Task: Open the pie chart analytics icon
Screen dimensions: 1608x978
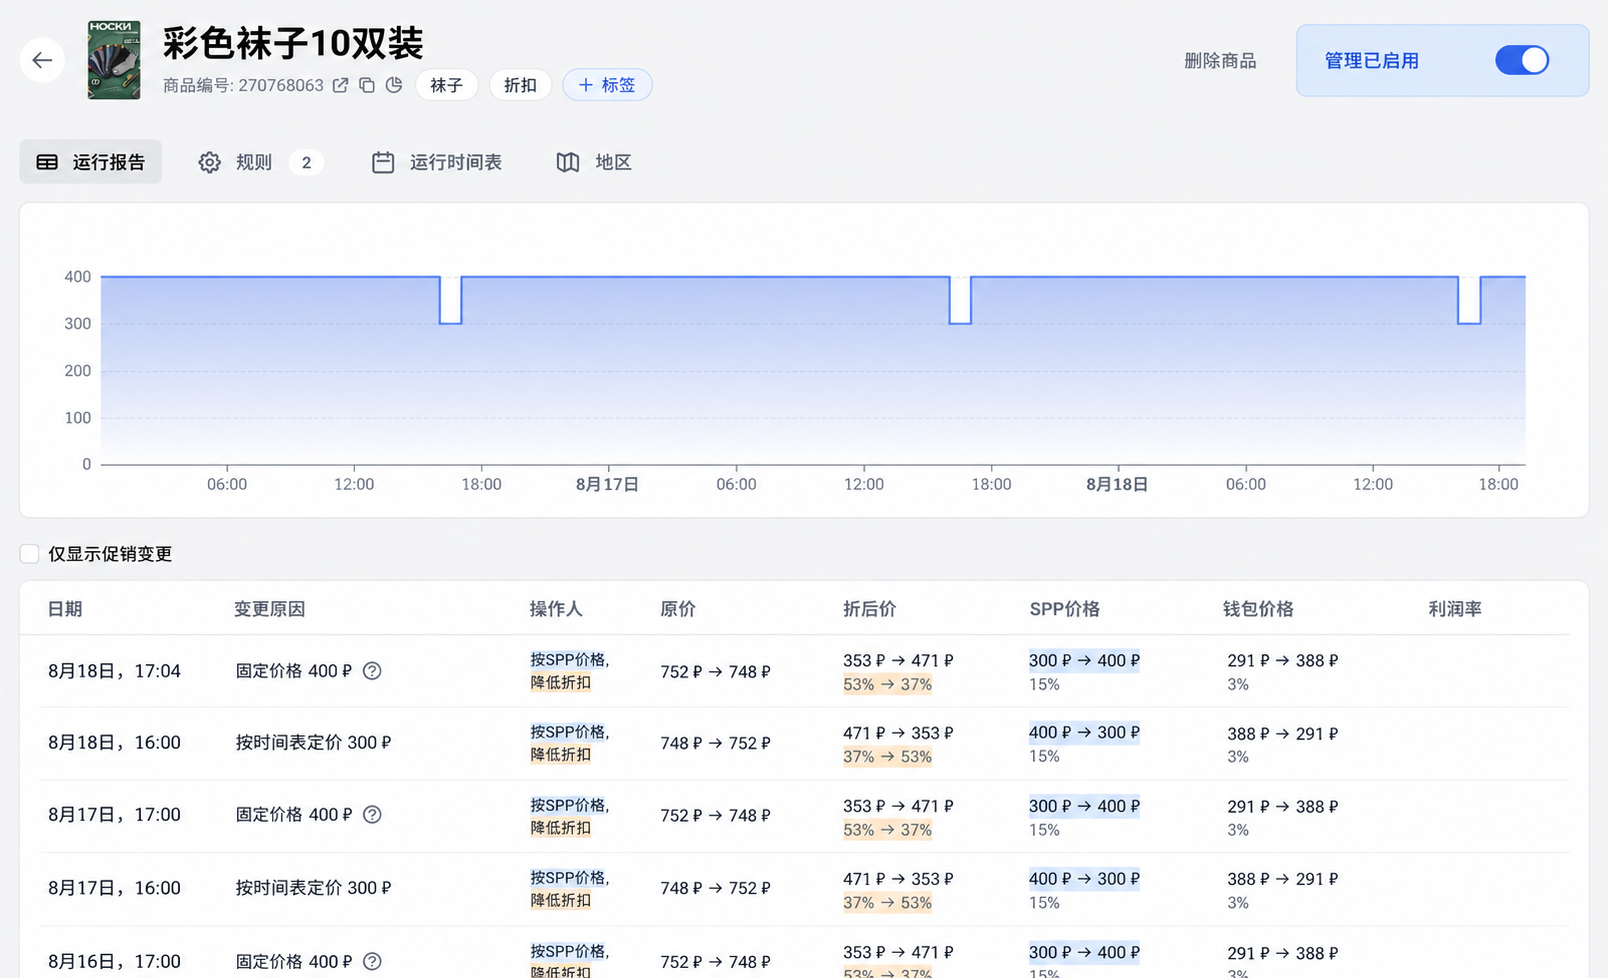Action: coord(394,85)
